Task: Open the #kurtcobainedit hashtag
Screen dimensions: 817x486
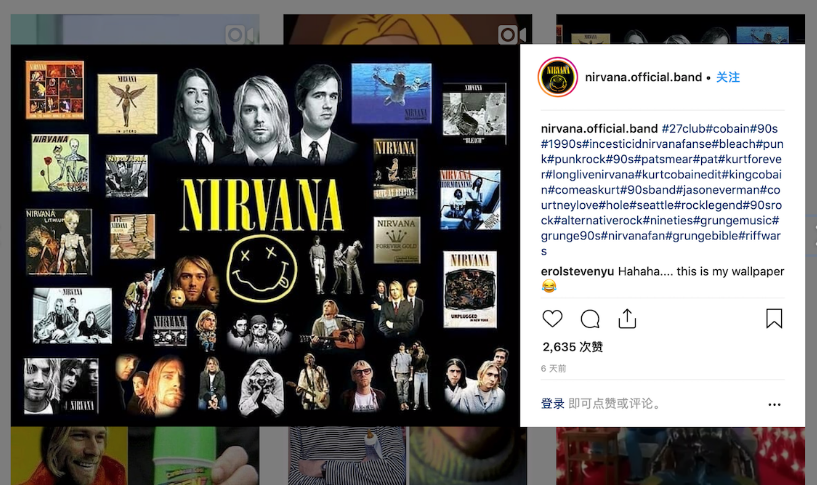Action: [x=678, y=175]
